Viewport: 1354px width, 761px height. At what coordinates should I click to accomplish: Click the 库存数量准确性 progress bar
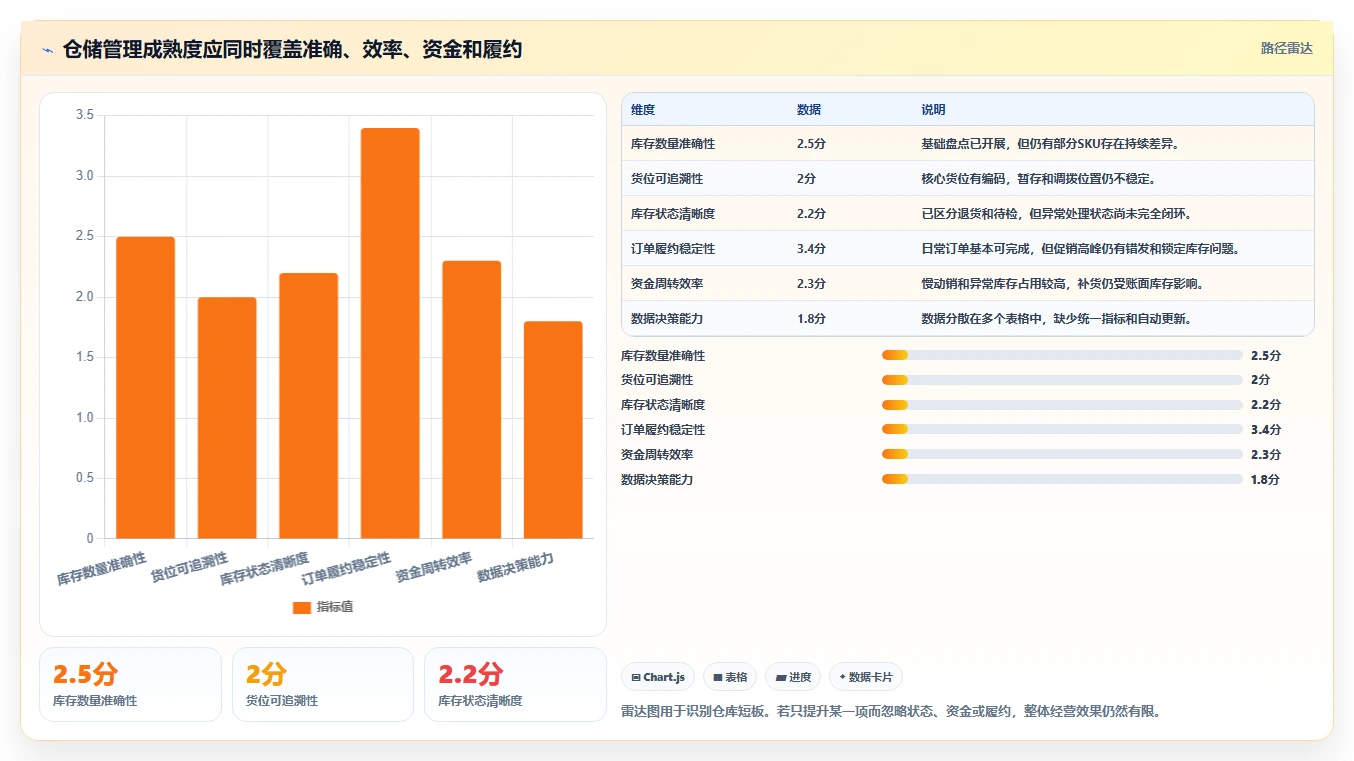pyautogui.click(x=1062, y=355)
